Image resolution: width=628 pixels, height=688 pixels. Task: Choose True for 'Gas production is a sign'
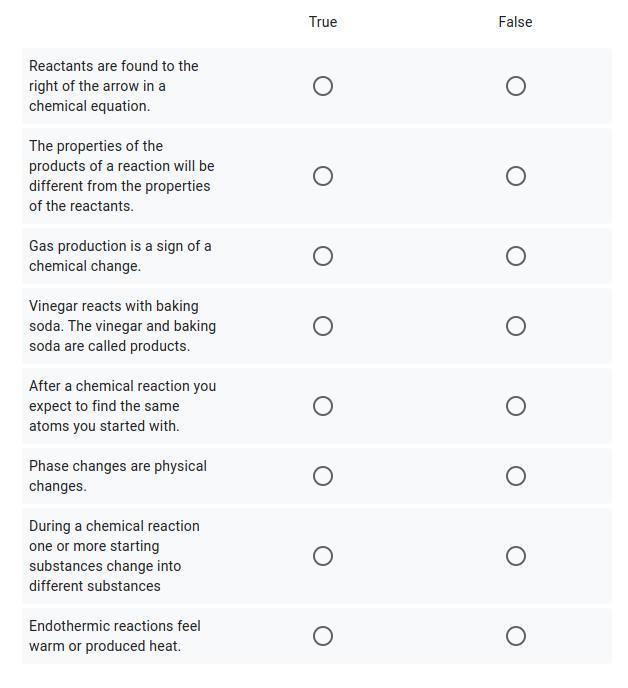tap(323, 256)
